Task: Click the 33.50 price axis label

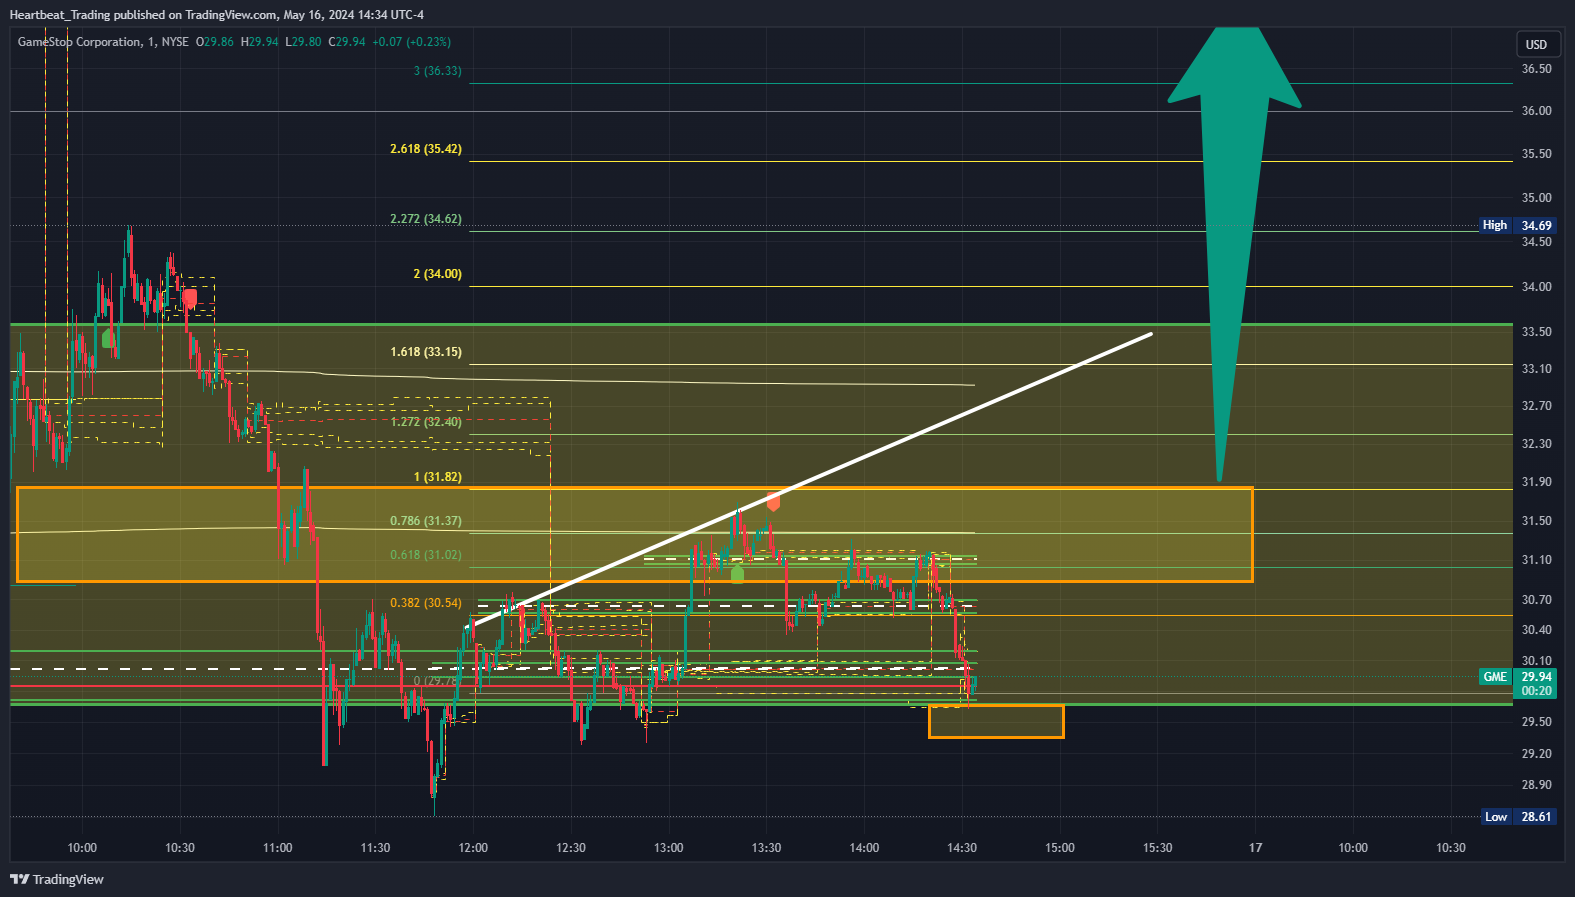Action: click(x=1537, y=332)
